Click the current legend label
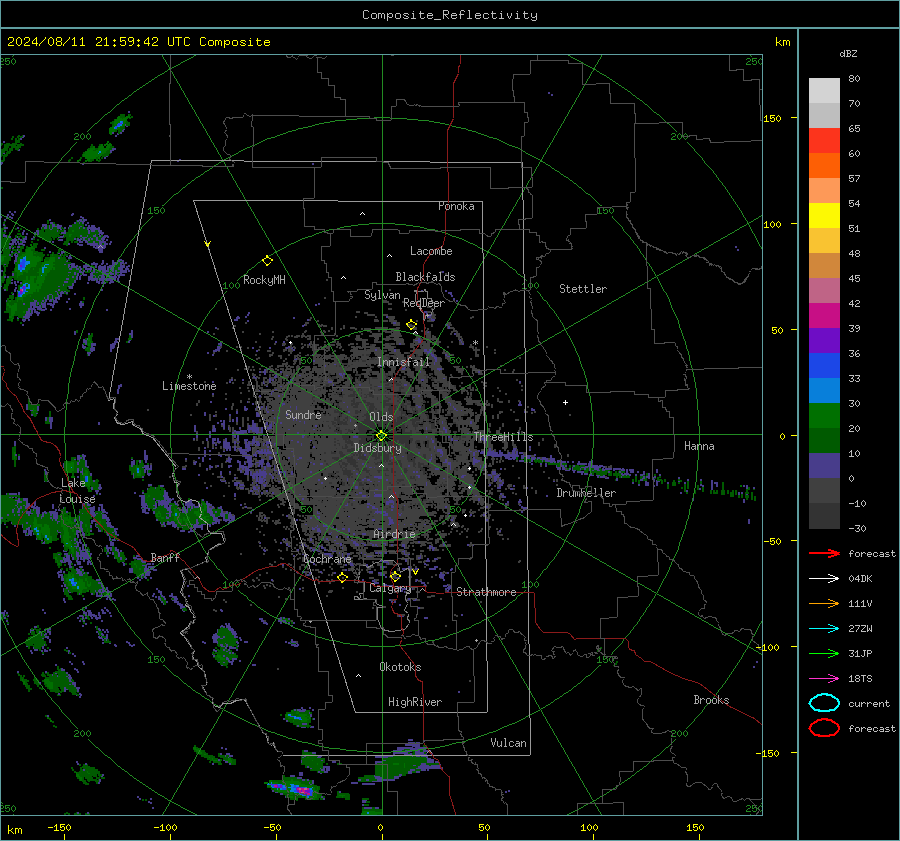Screen dimensions: 900x841 [x=869, y=703]
